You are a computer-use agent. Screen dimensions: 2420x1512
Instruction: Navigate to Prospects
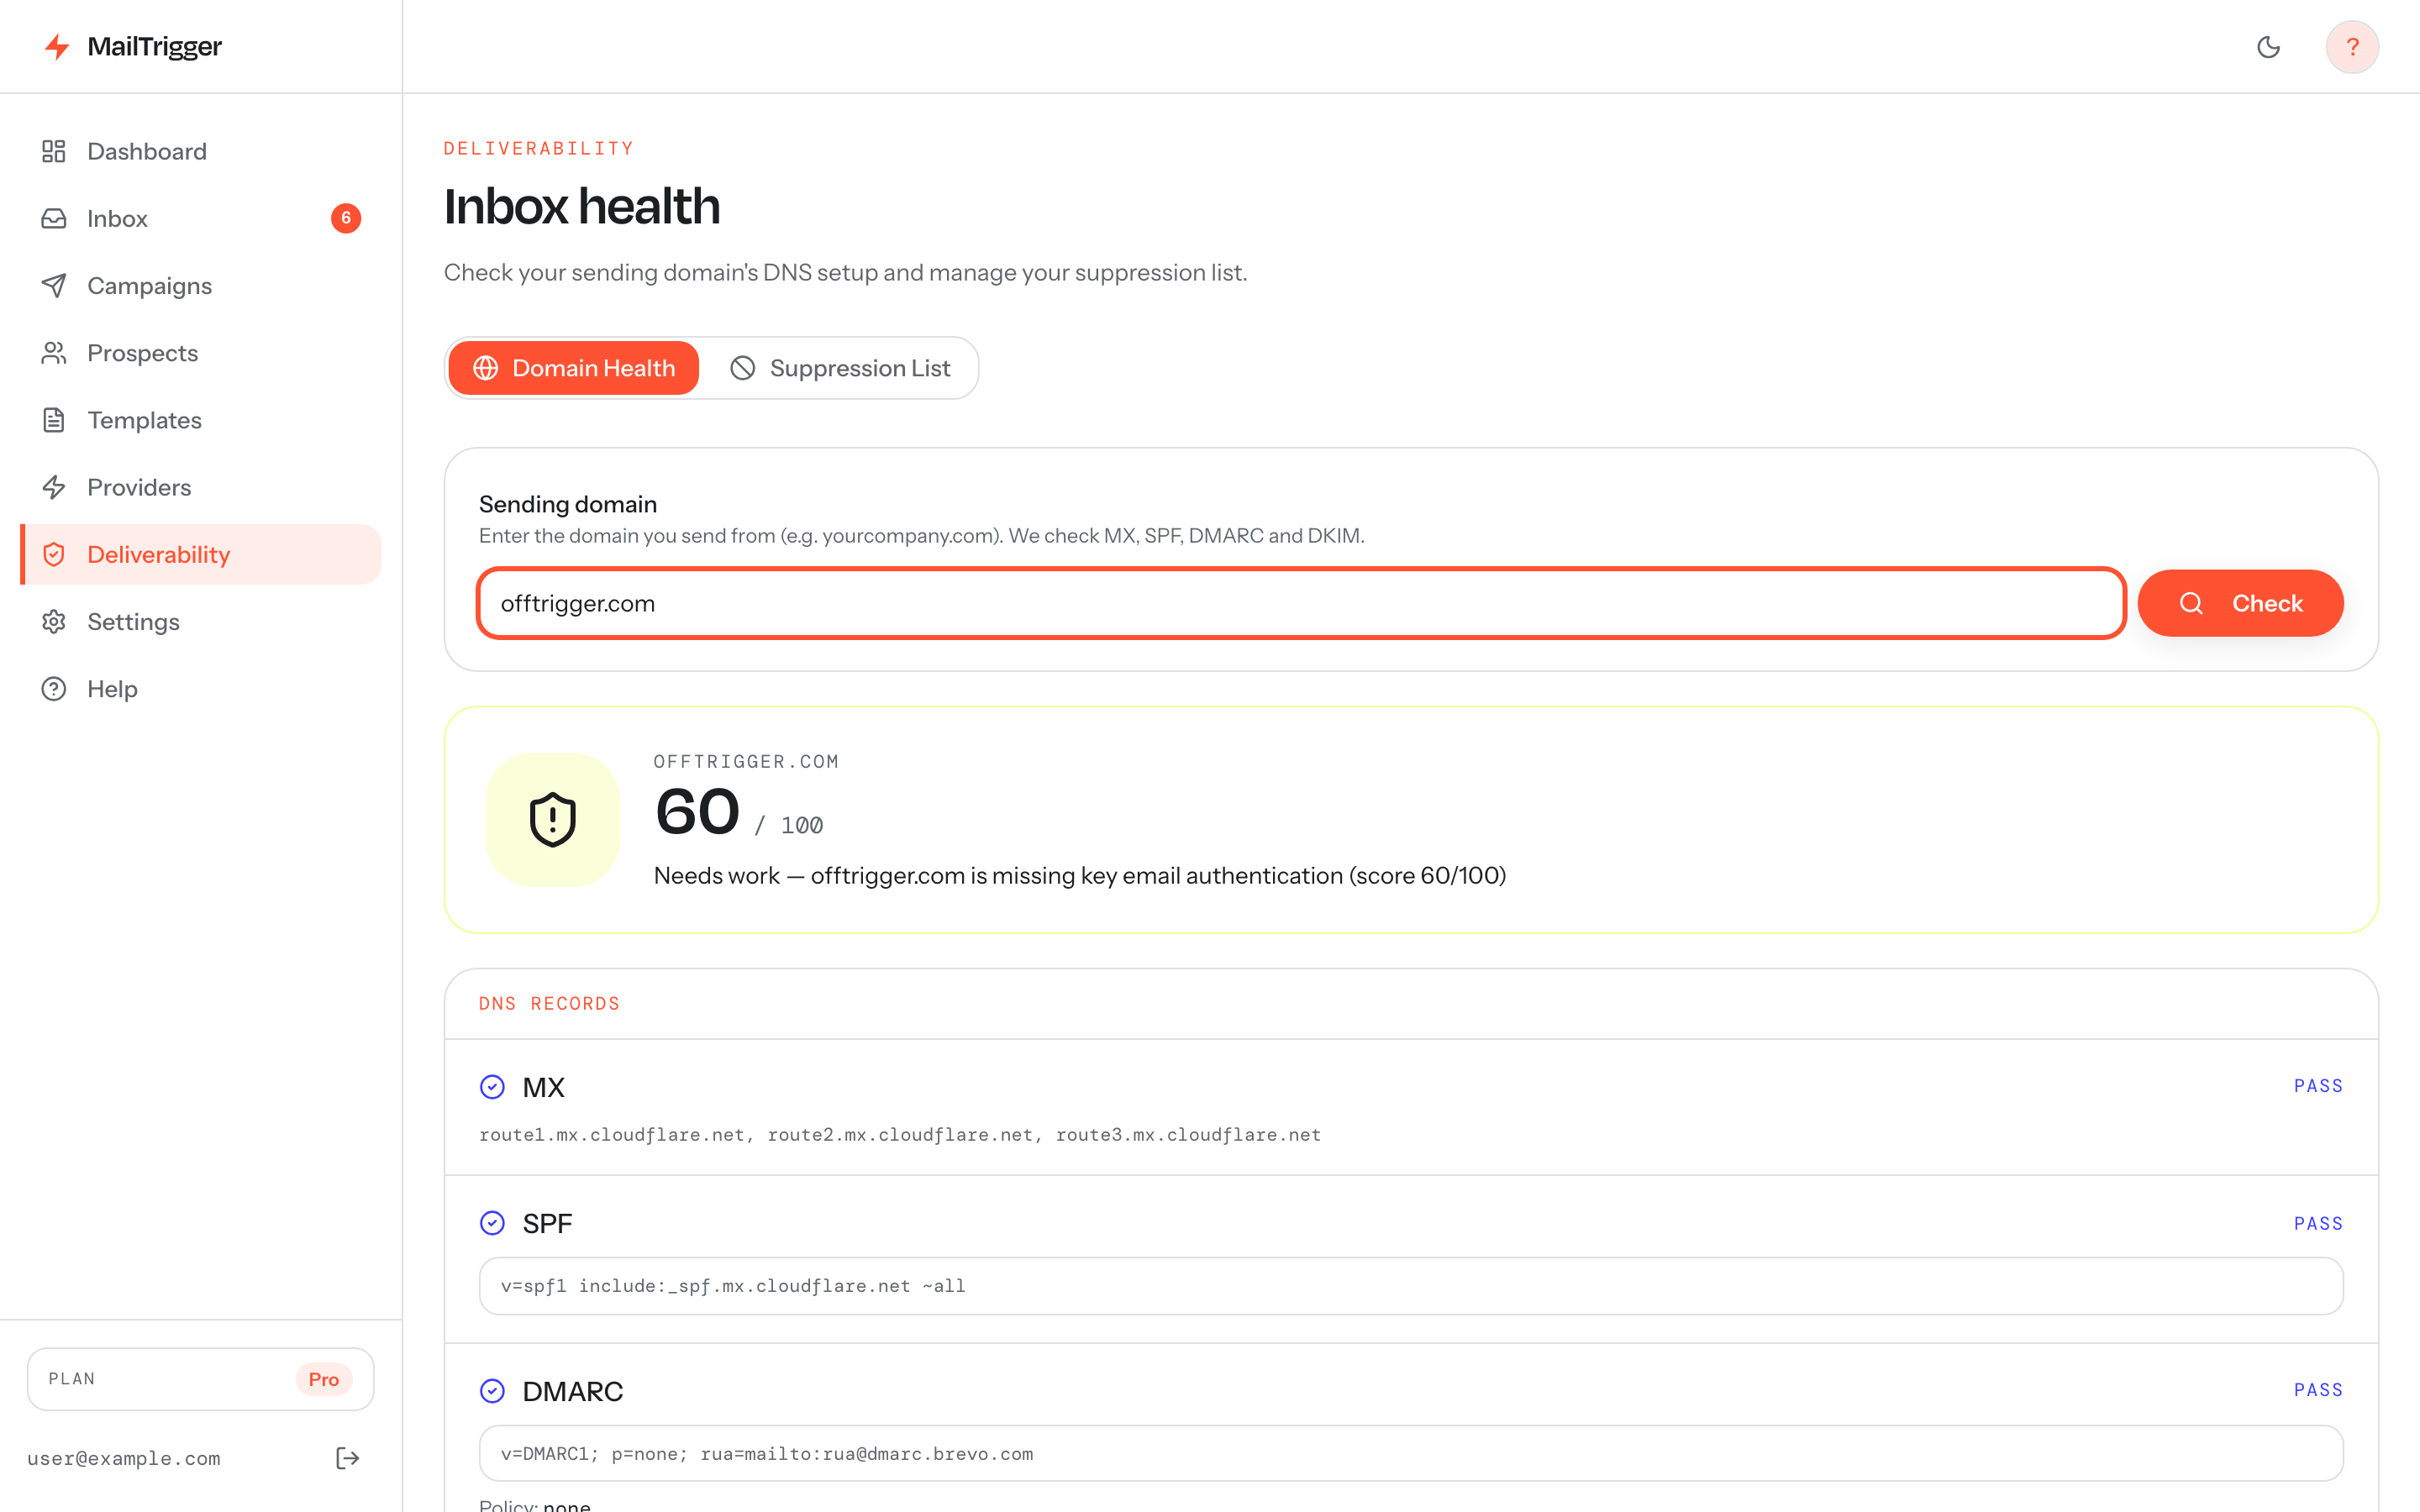click(200, 353)
